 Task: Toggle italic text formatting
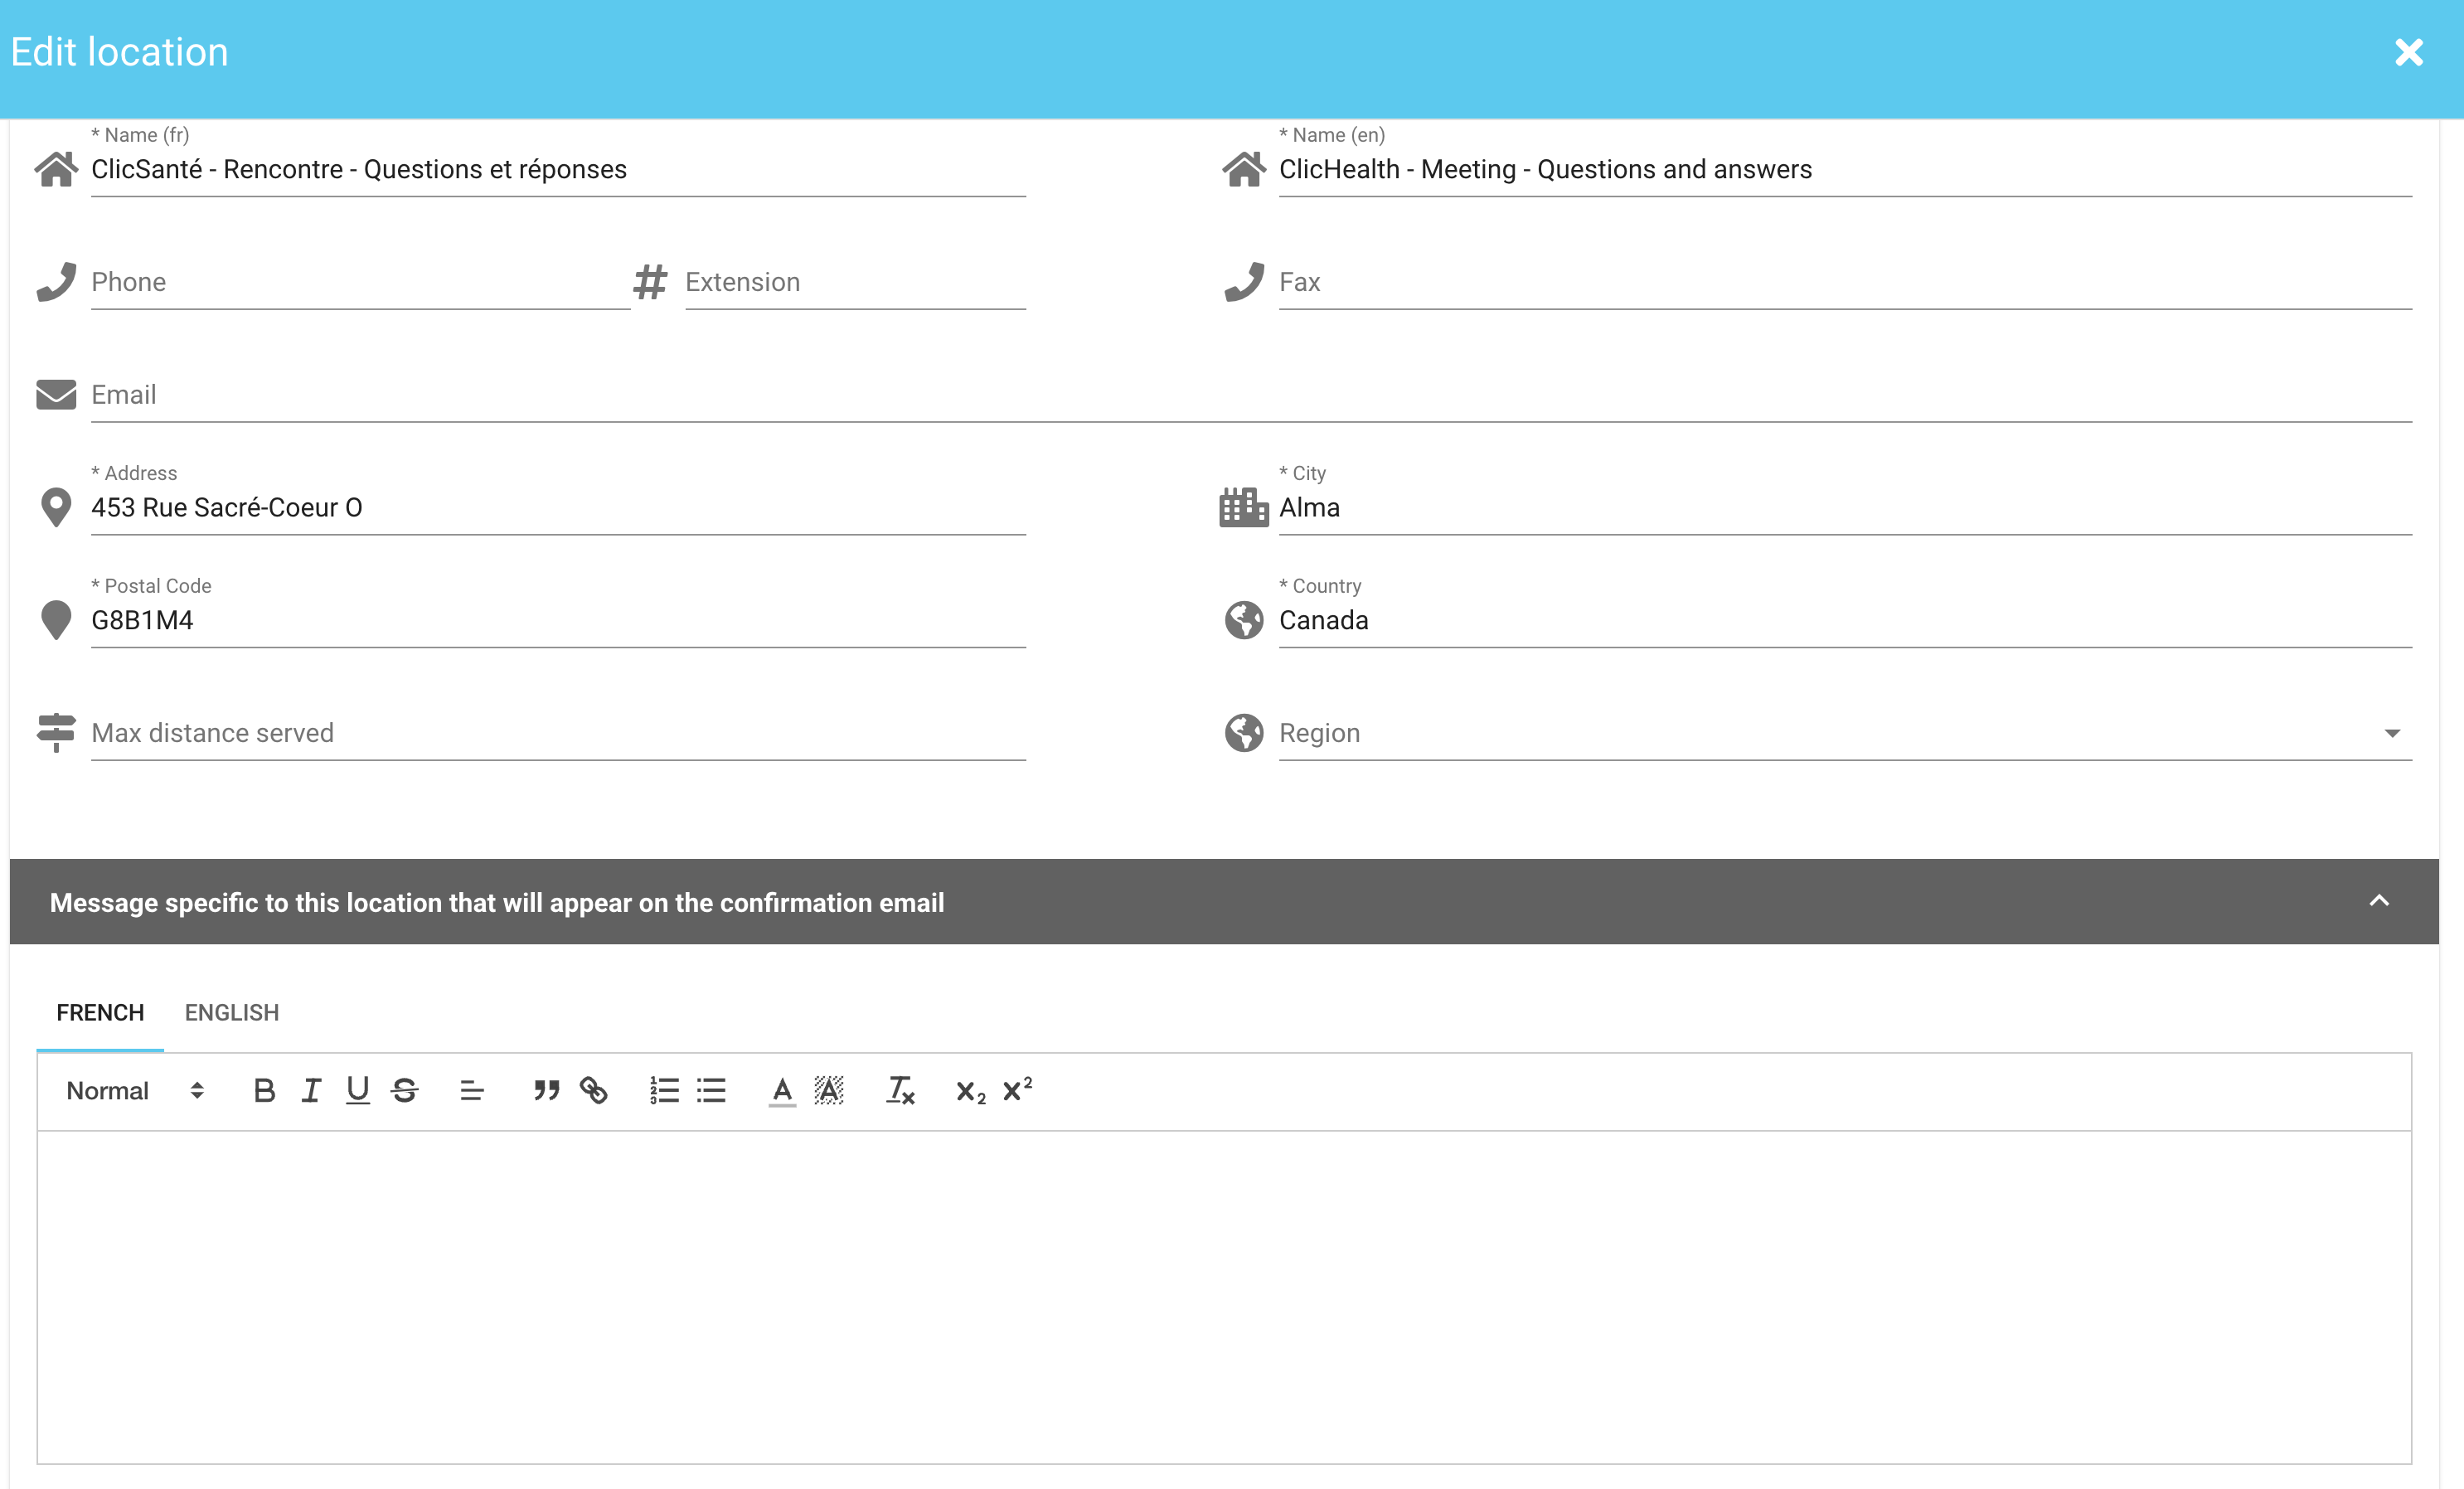point(311,1090)
